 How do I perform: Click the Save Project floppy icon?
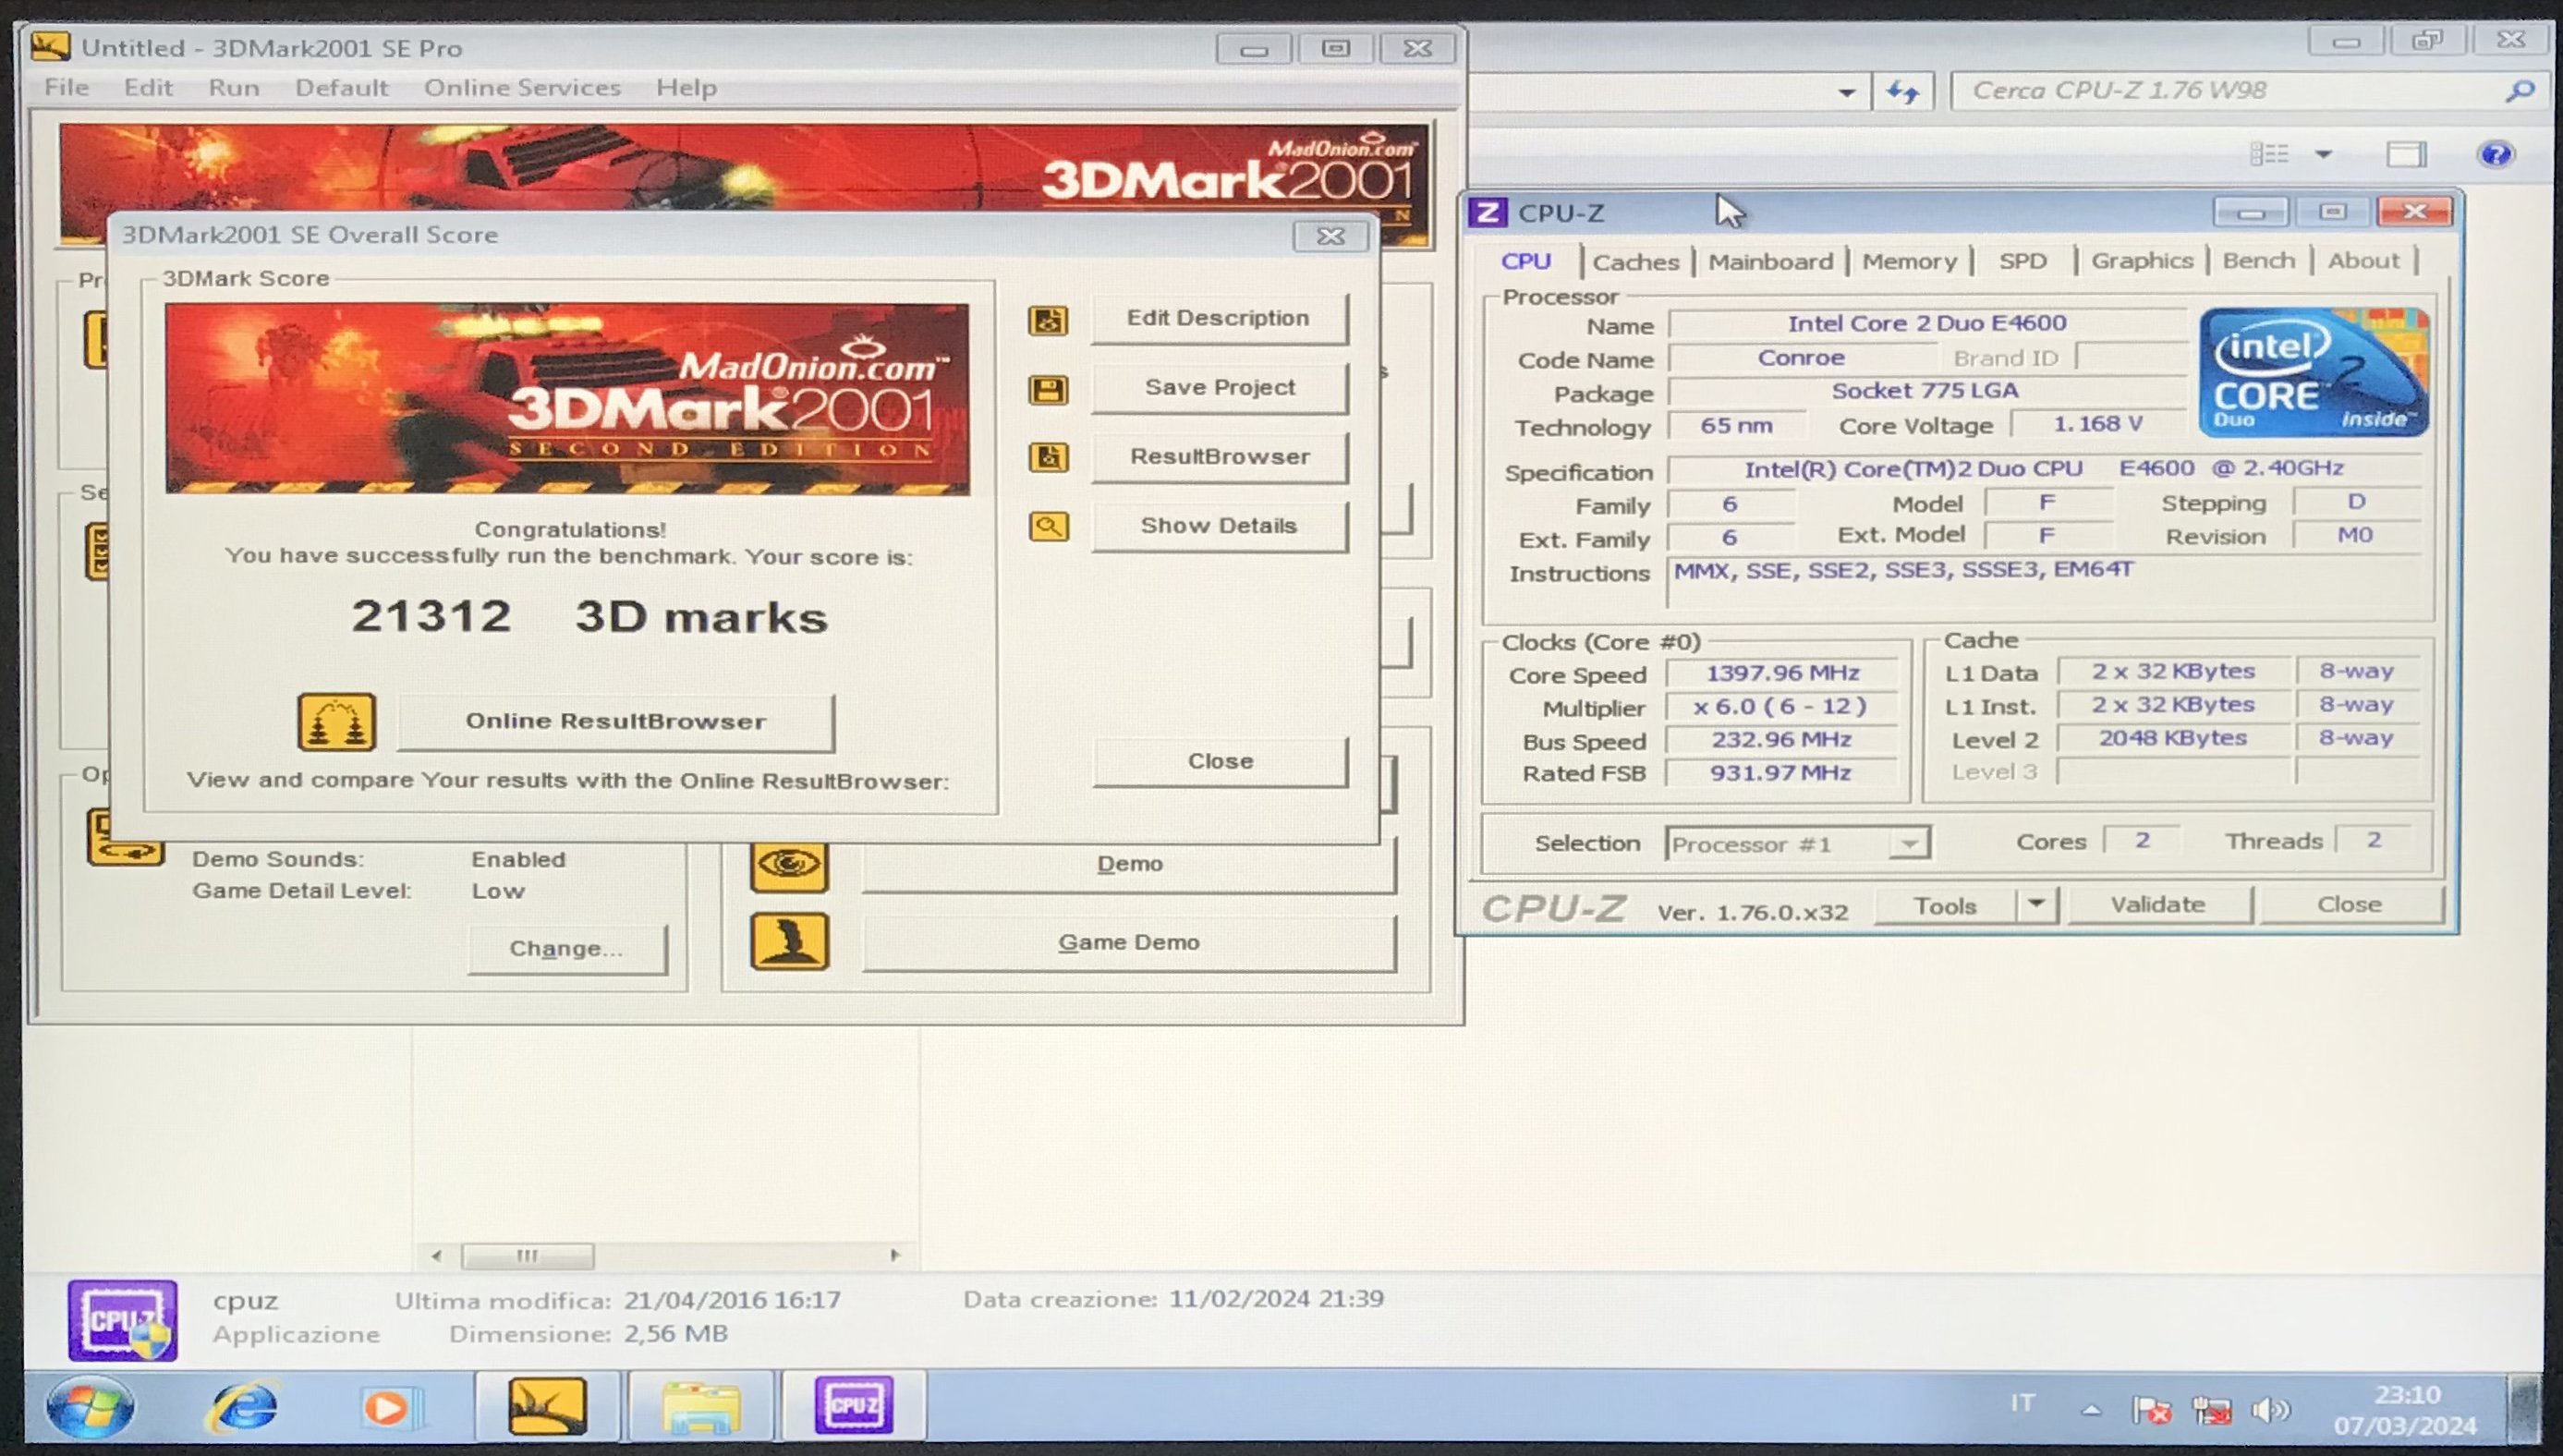pyautogui.click(x=1048, y=389)
